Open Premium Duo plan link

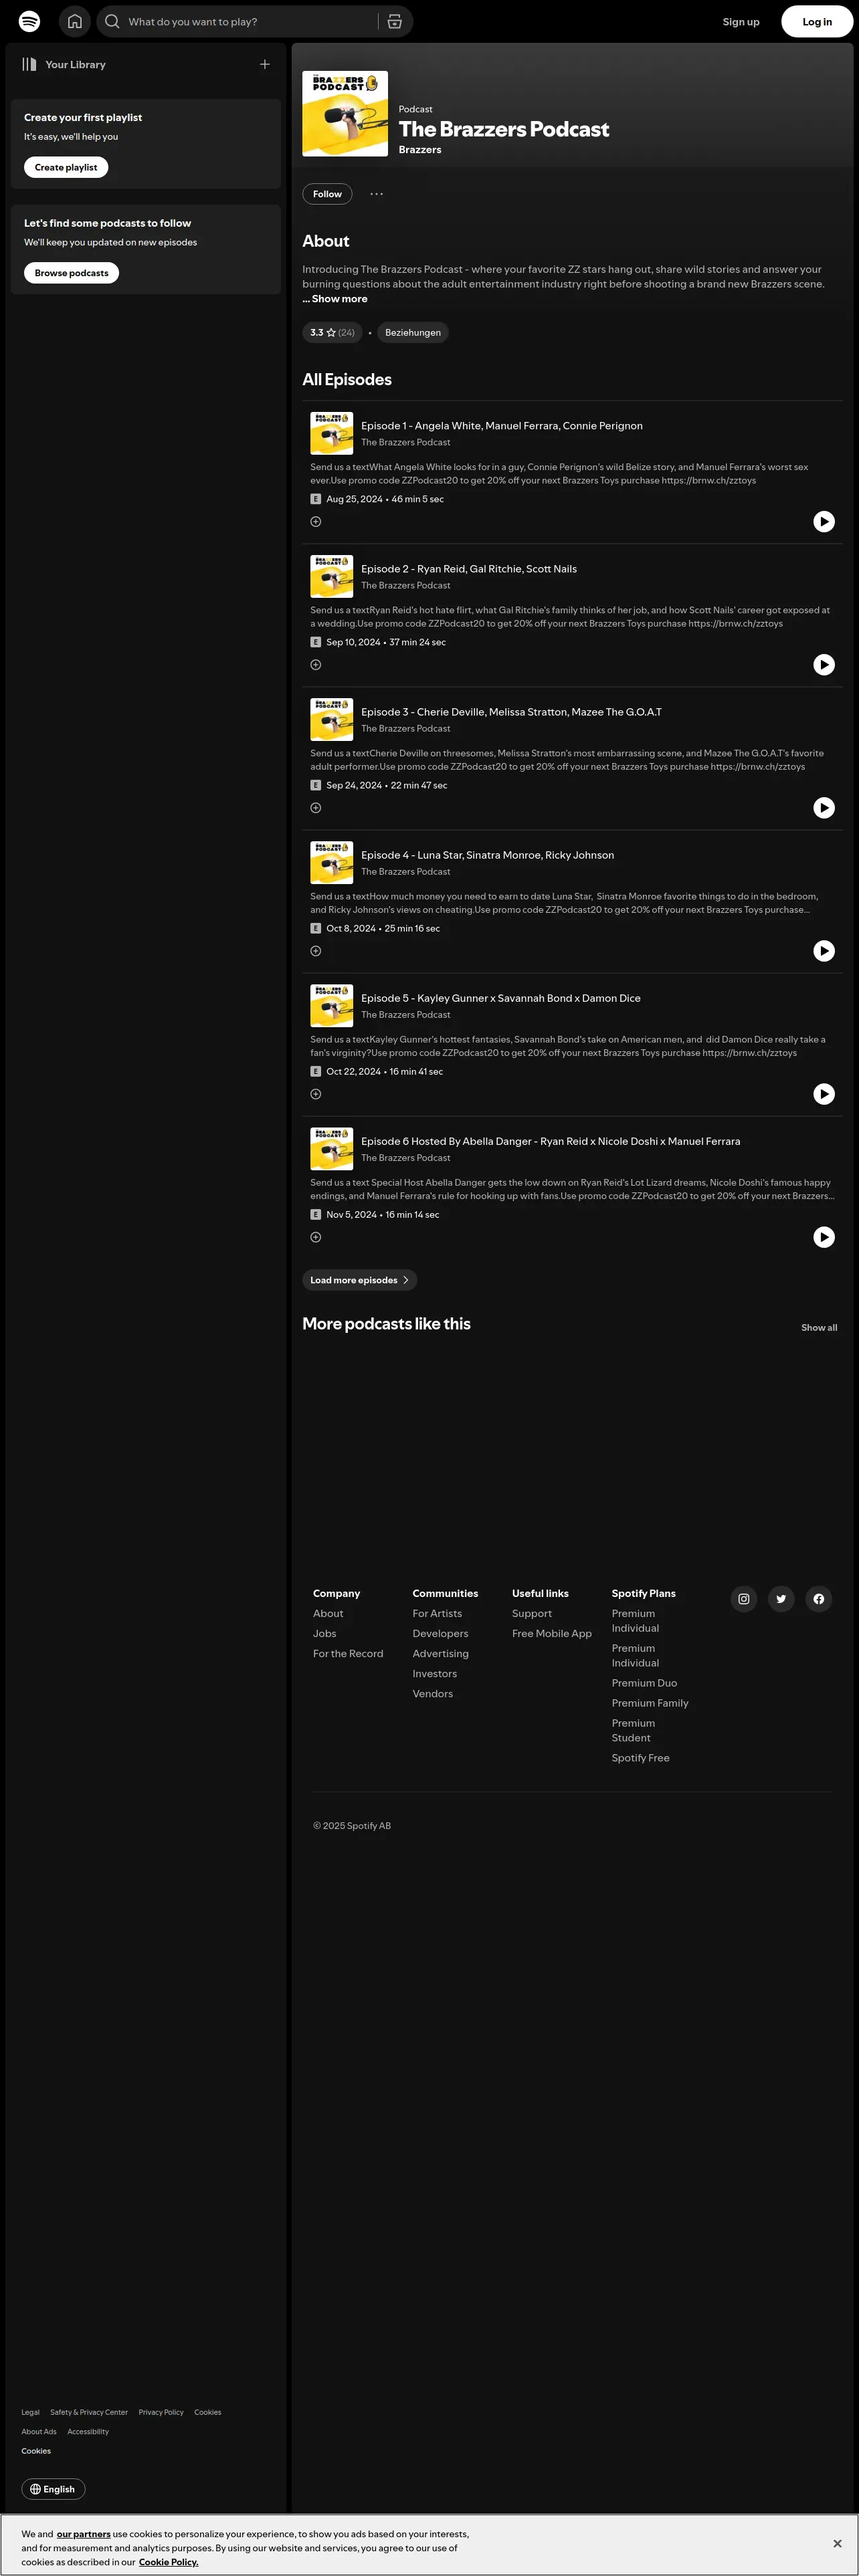pyautogui.click(x=644, y=1682)
